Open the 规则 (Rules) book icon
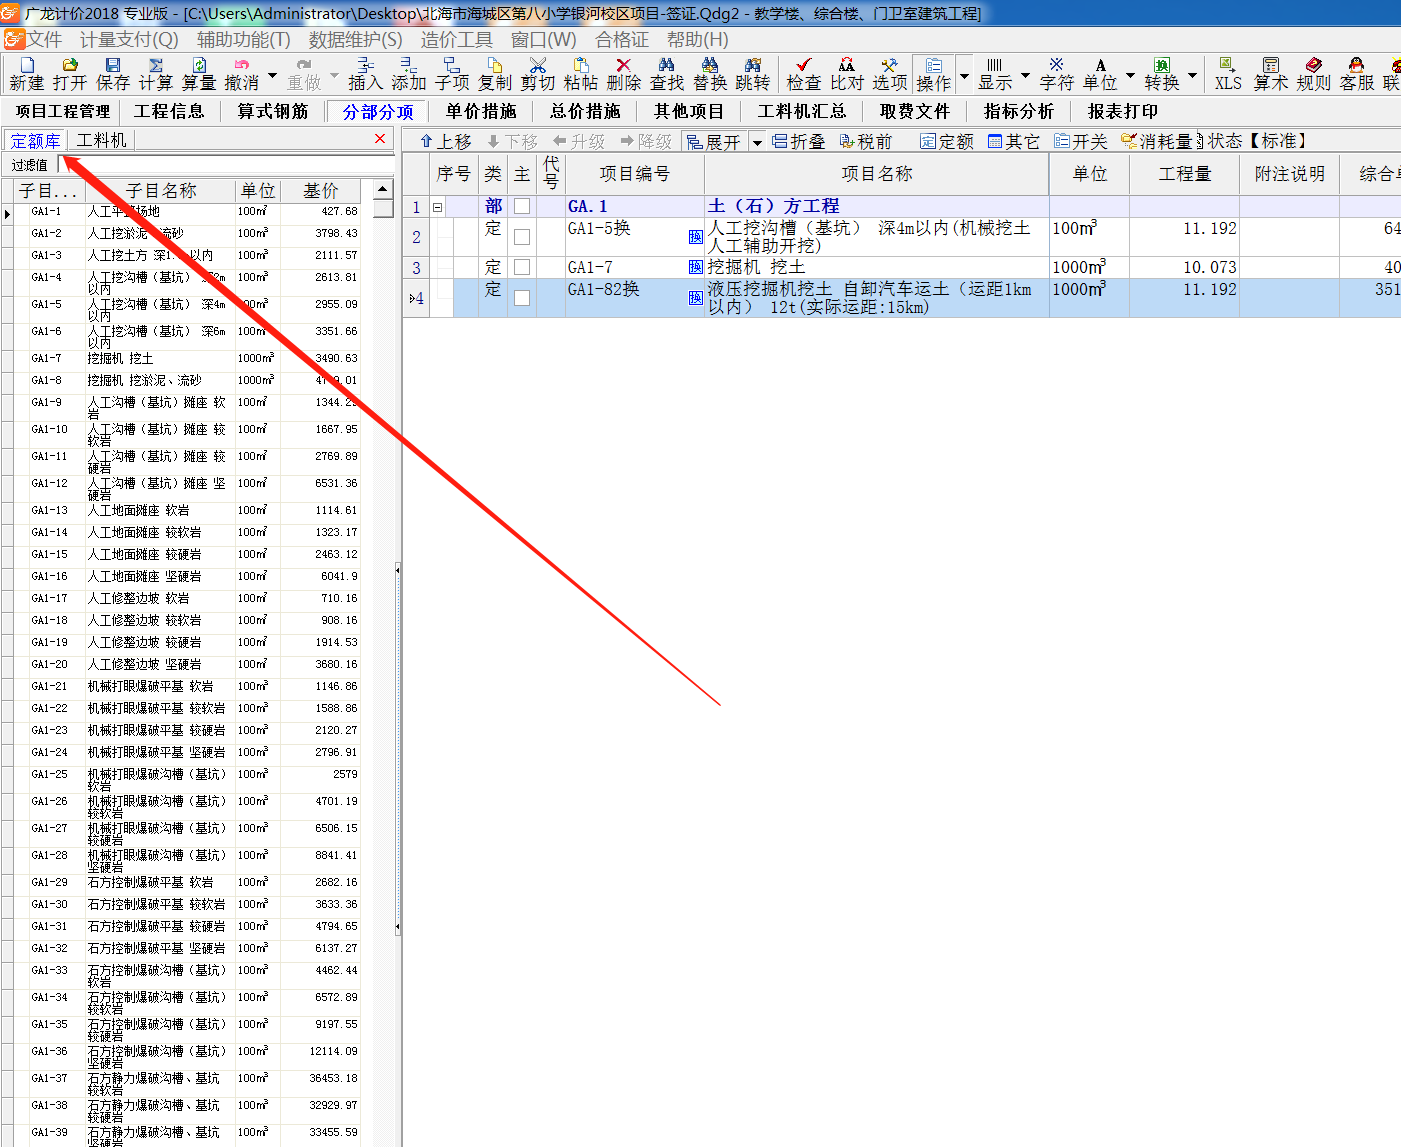 pyautogui.click(x=1314, y=74)
